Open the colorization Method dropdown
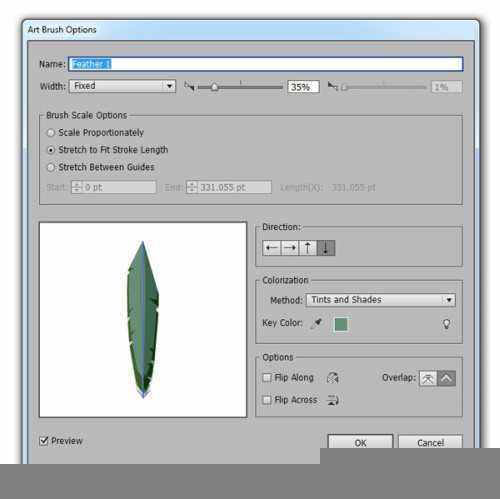Viewport: 500px width, 499px height. [x=381, y=300]
